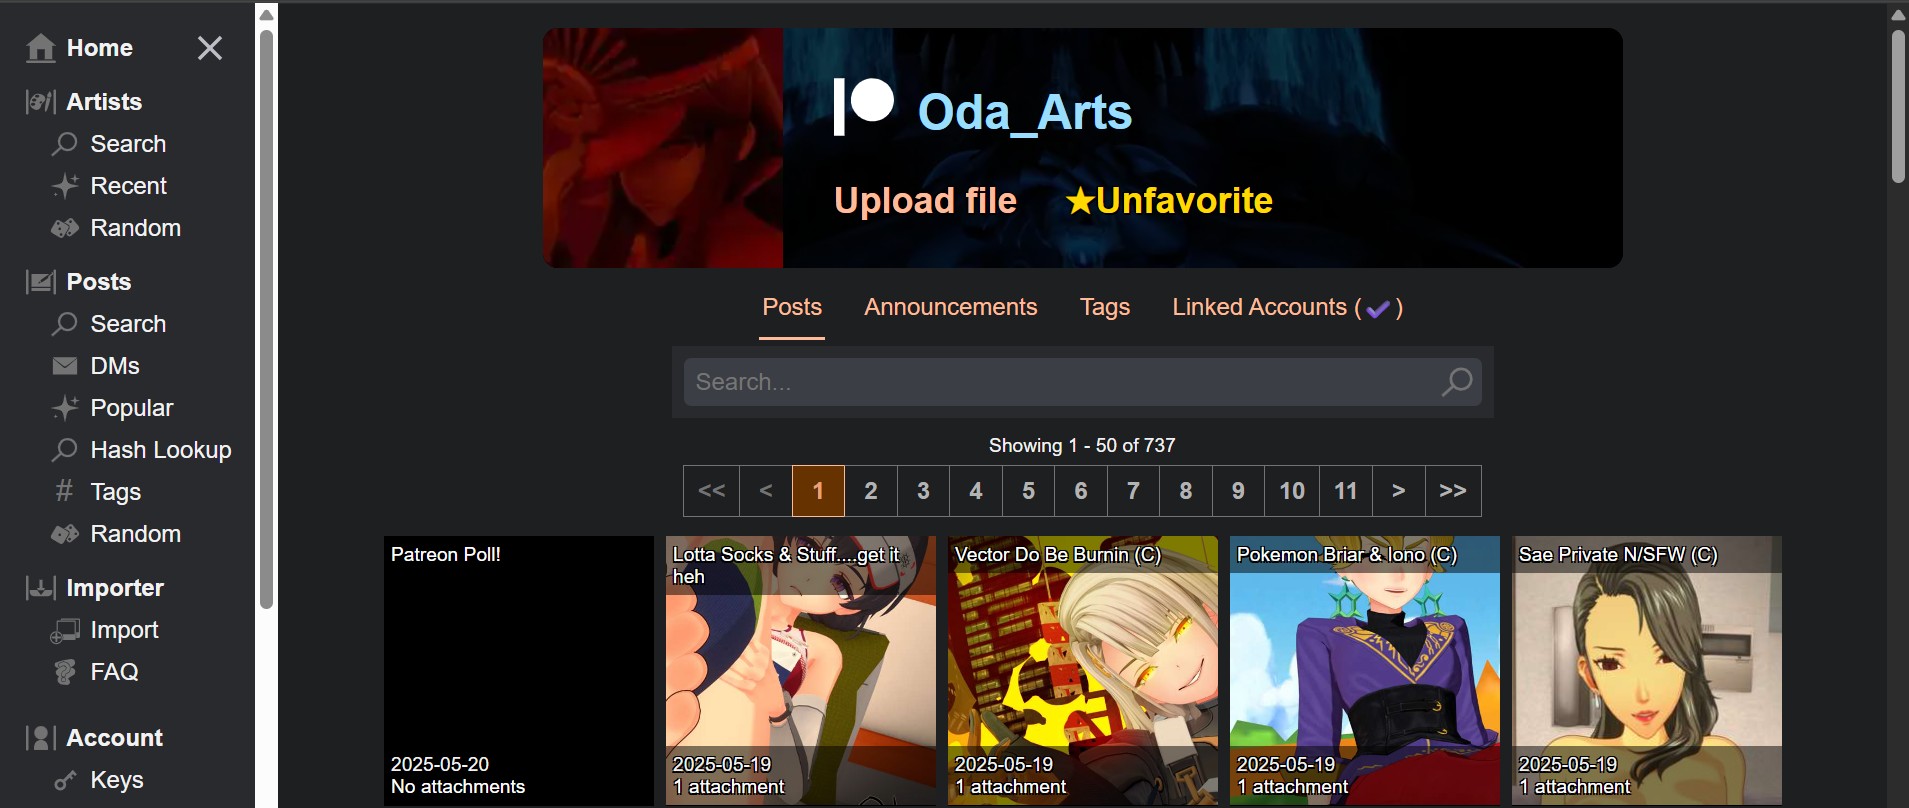
Task: Select the Tags tab under the banner
Action: coord(1105,307)
